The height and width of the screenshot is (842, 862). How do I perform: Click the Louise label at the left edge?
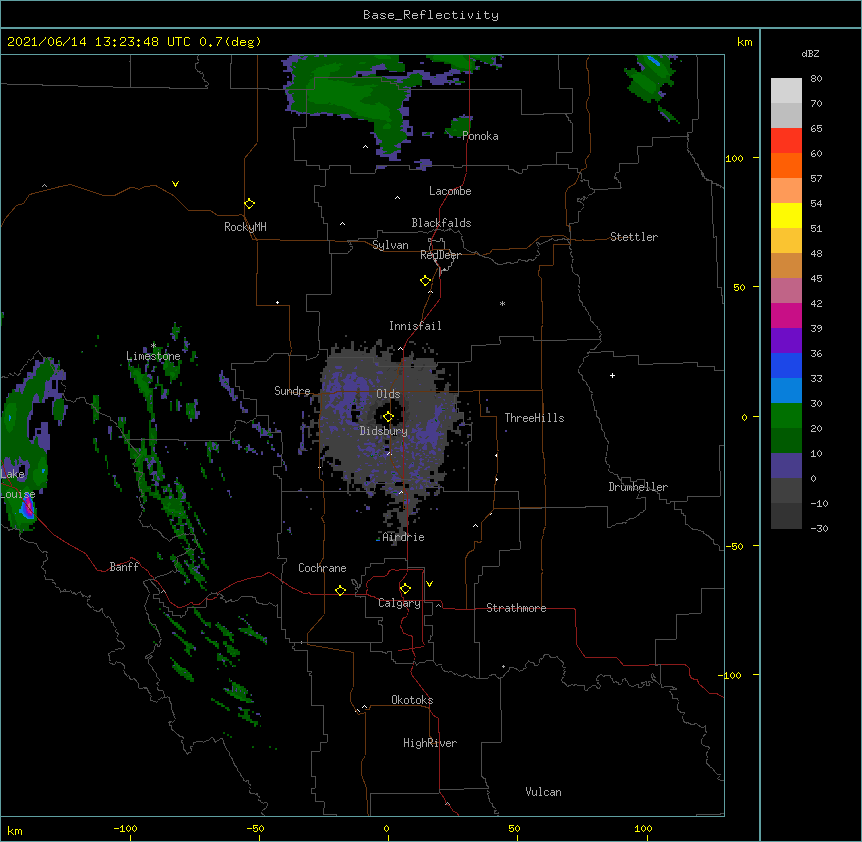pos(18,494)
